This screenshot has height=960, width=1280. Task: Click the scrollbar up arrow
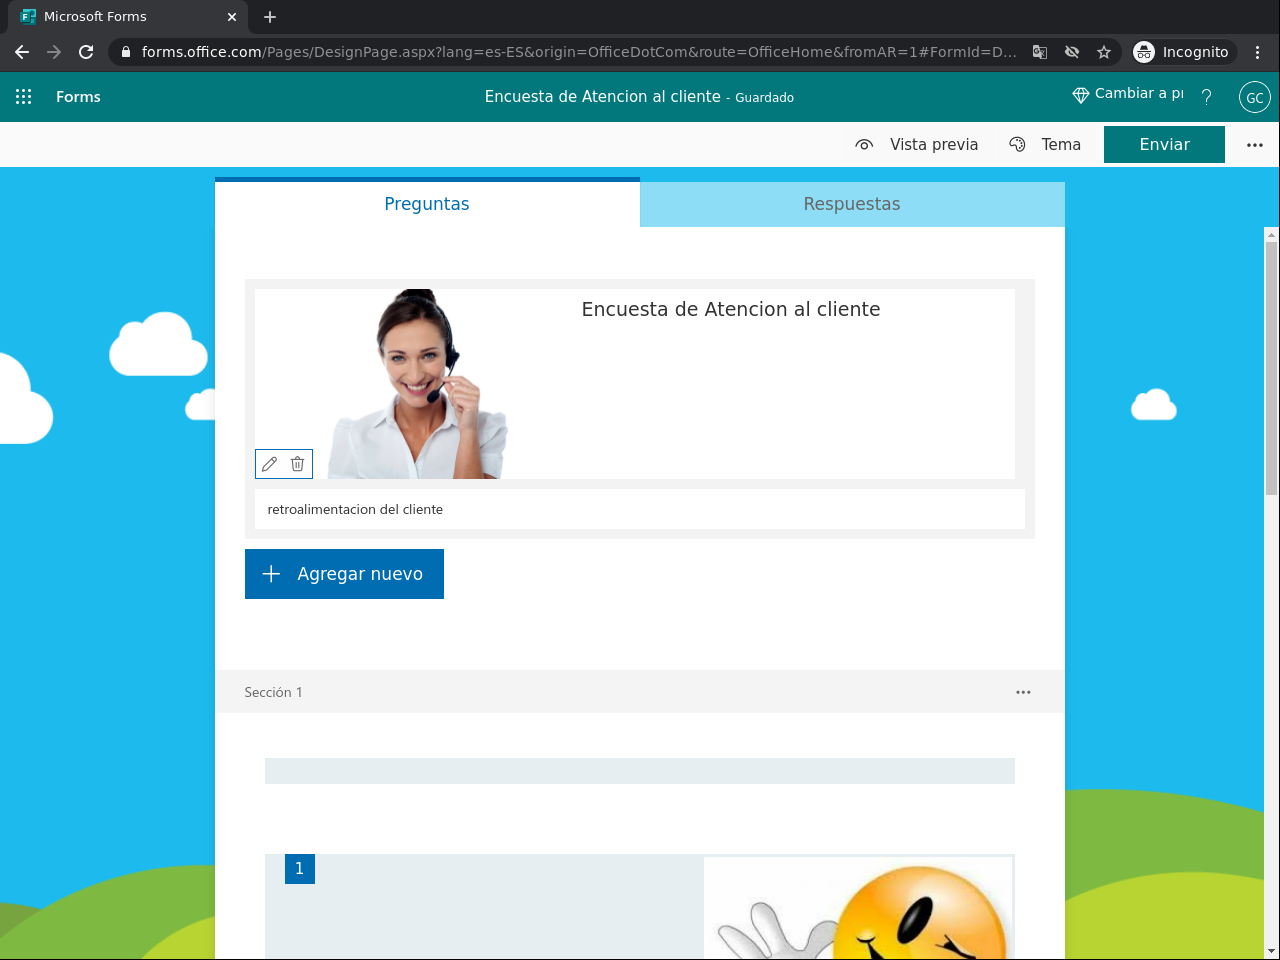(1272, 235)
